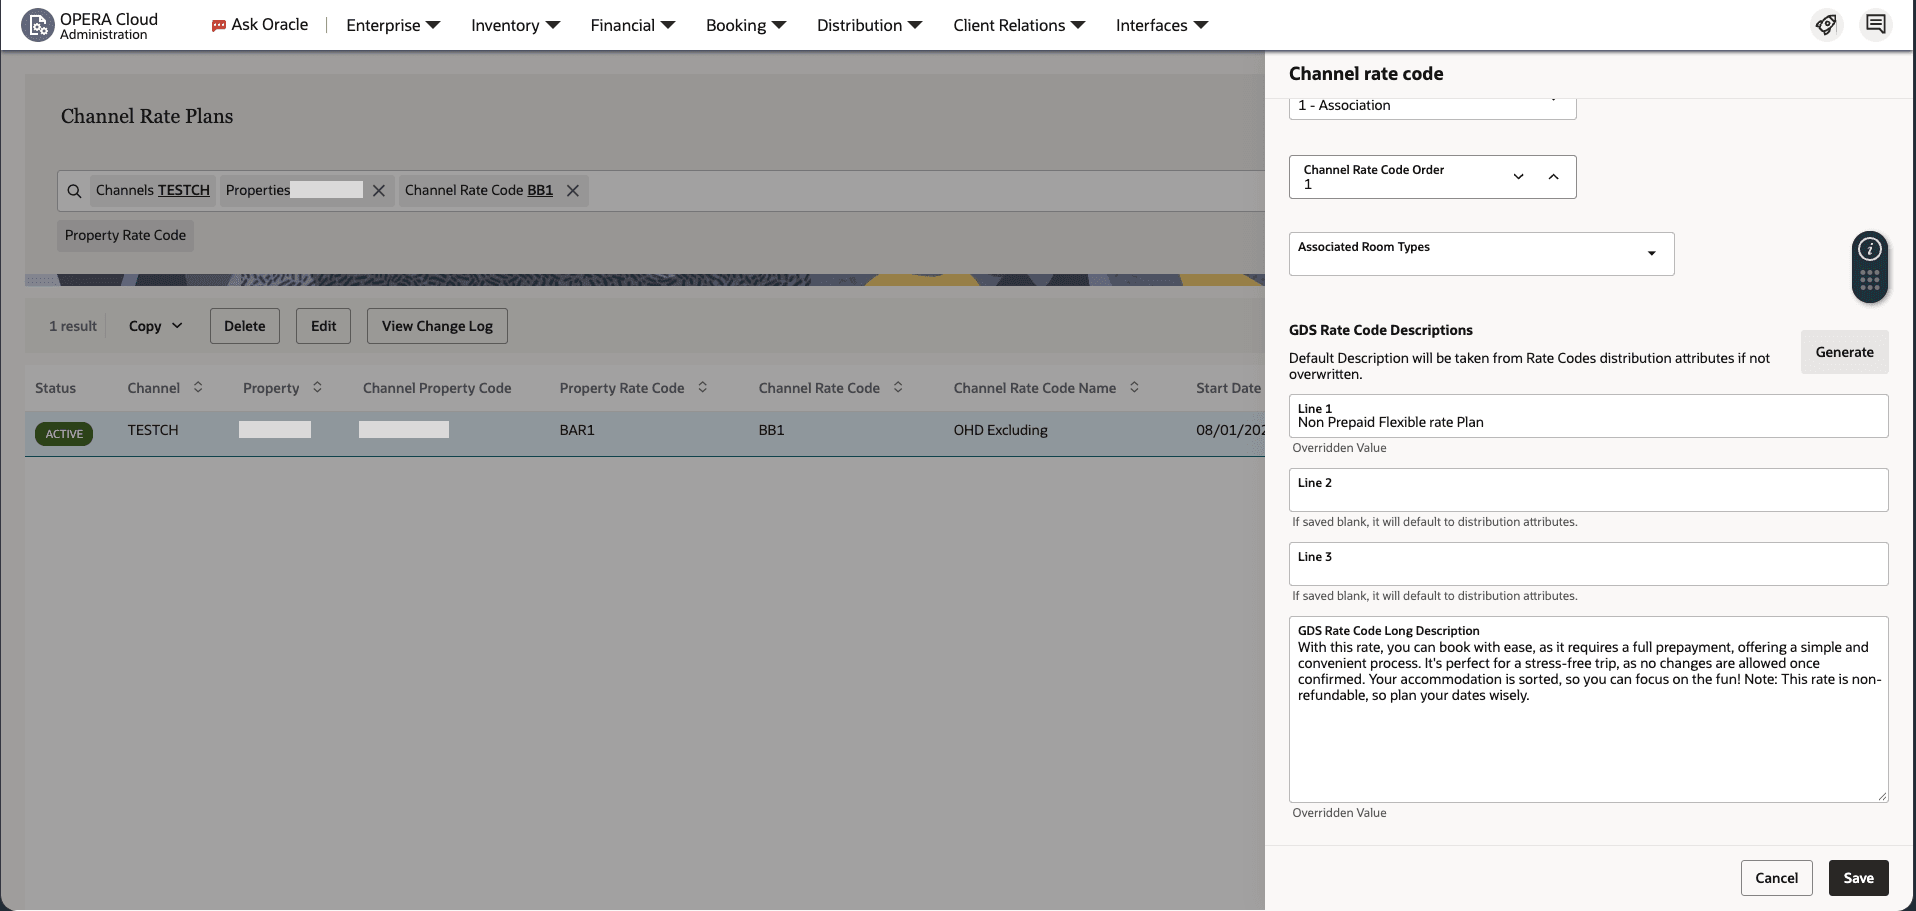Click the floating info icon on right edge
The width and height of the screenshot is (1916, 911).
tap(1869, 249)
